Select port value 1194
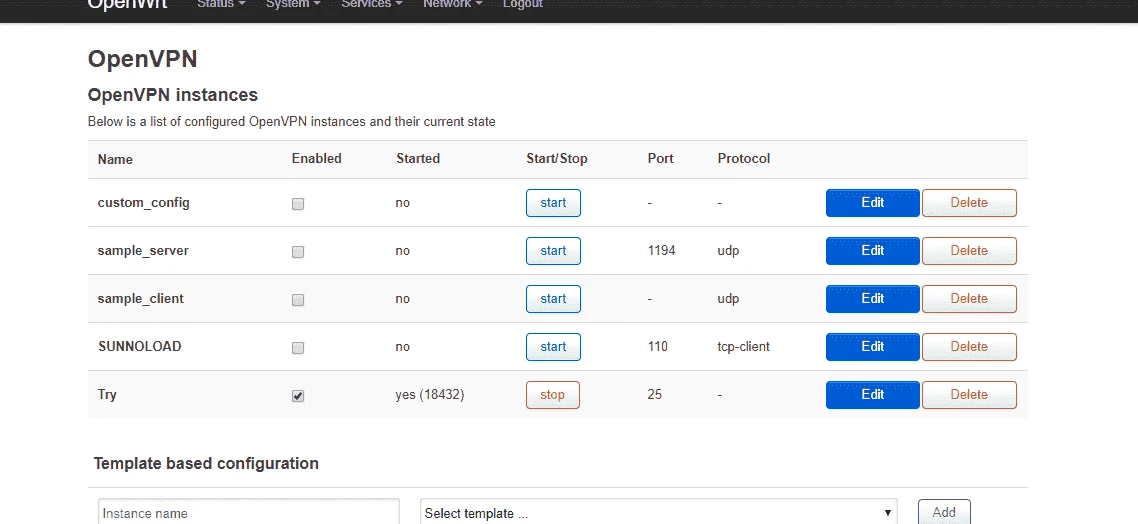The height and width of the screenshot is (524, 1138). point(661,251)
